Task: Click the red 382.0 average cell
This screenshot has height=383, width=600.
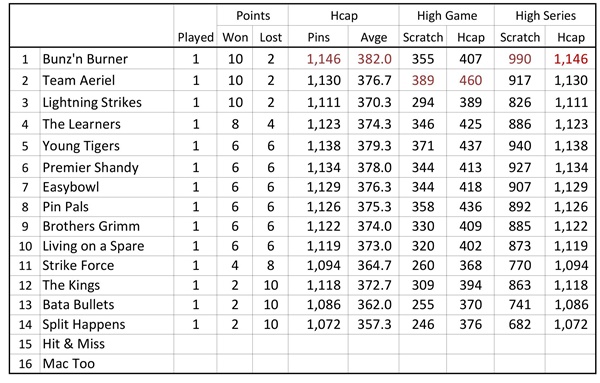Action: (x=374, y=59)
